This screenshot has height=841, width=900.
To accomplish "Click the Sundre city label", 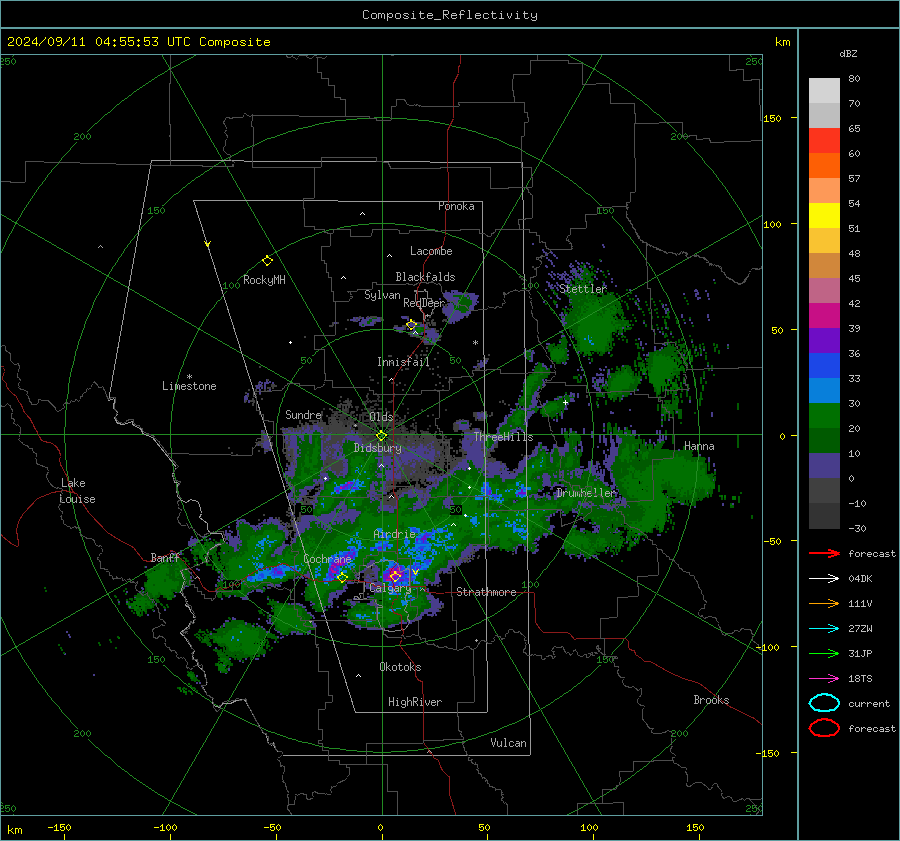I will click(304, 415).
